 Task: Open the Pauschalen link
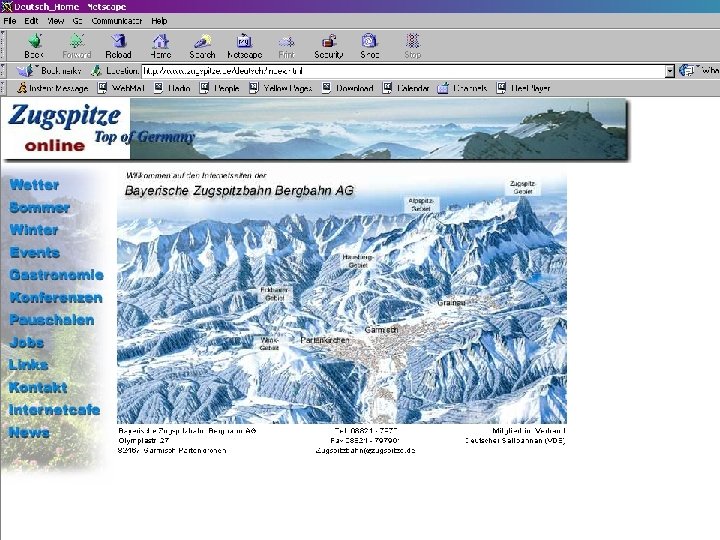point(52,320)
